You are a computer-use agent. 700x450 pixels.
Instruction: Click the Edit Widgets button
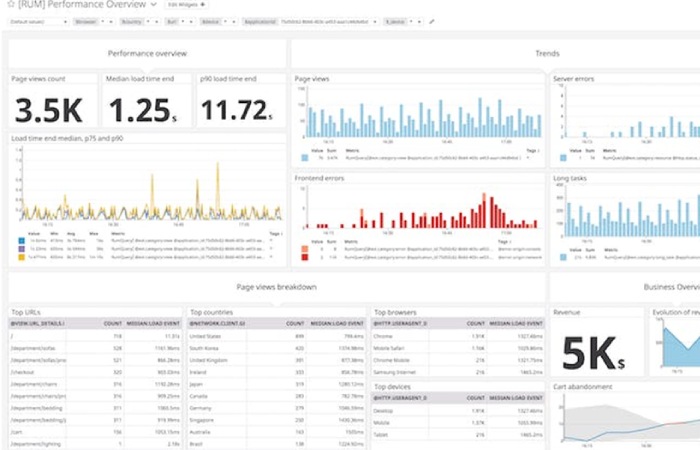click(x=187, y=4)
